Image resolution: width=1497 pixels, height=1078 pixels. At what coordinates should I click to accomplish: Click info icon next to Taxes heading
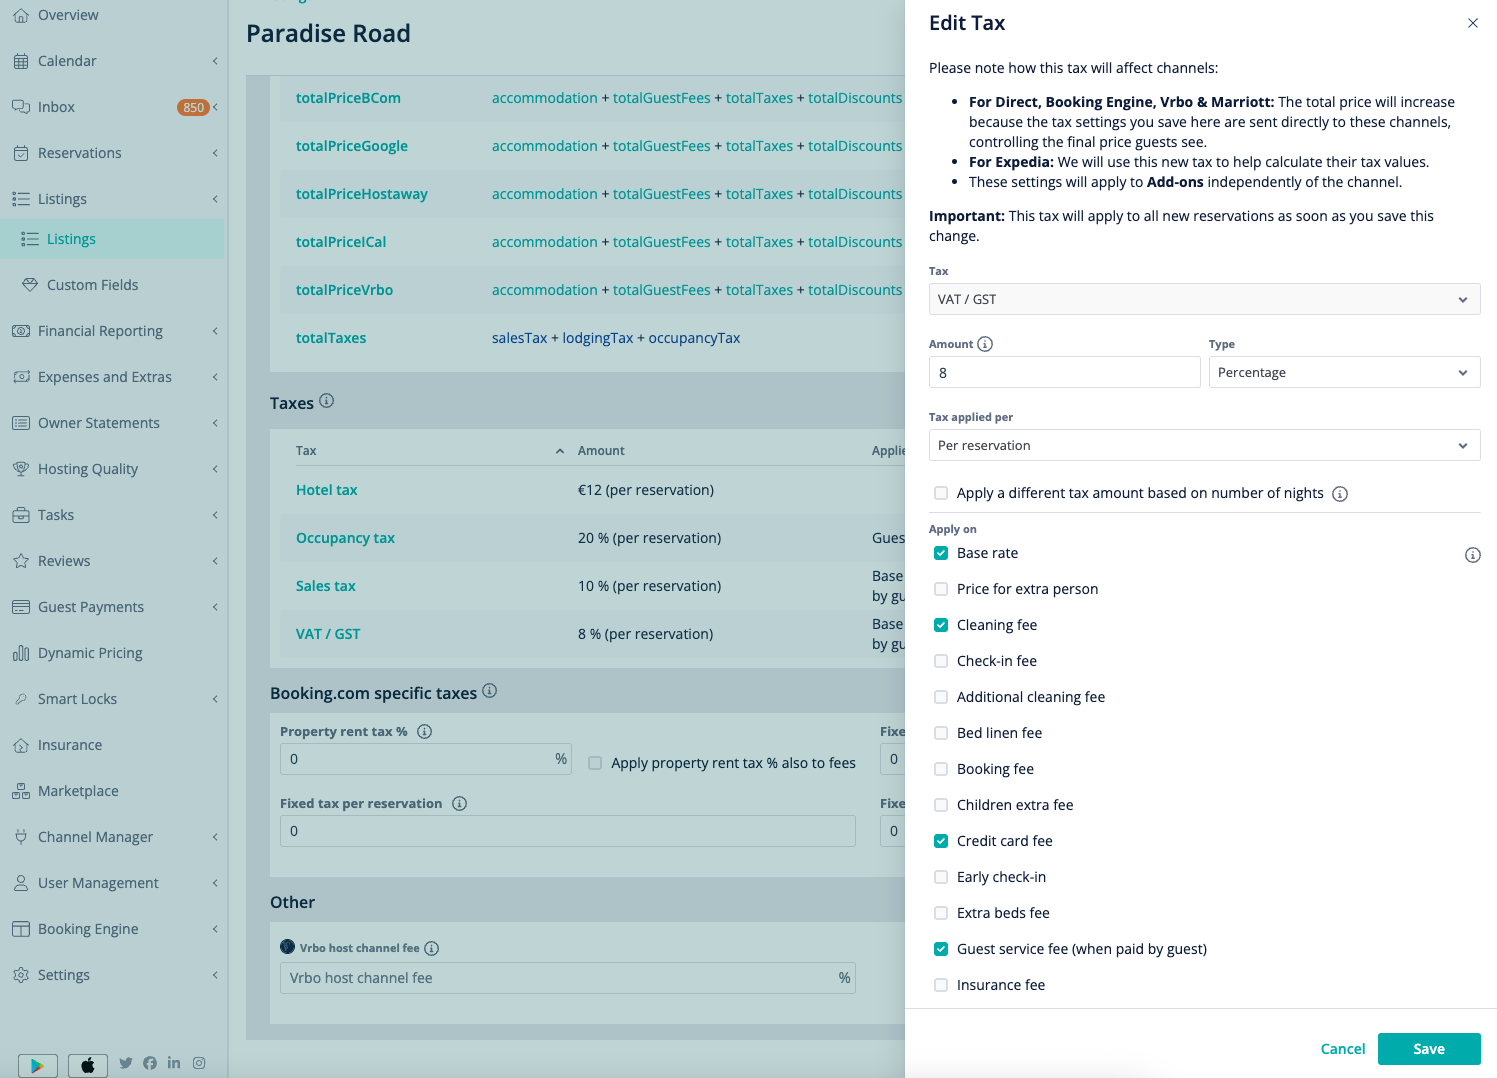click(x=326, y=401)
